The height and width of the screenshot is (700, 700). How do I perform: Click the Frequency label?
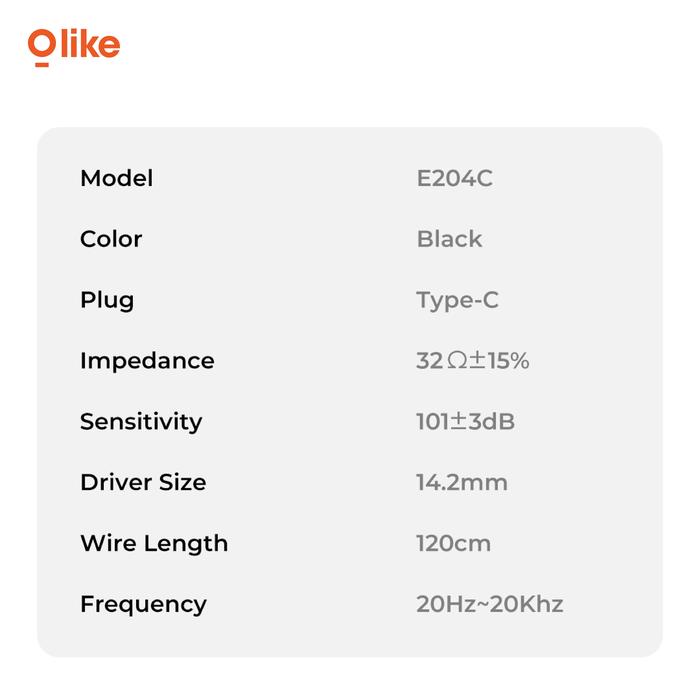point(143,604)
